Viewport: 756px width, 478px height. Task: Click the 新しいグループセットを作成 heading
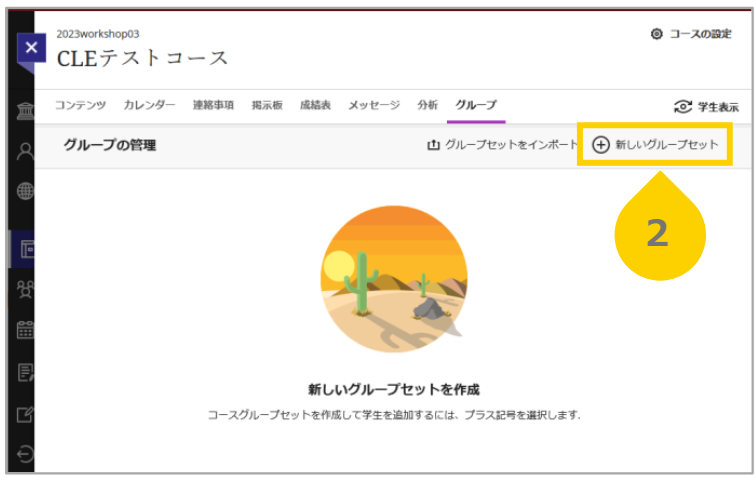pos(394,389)
